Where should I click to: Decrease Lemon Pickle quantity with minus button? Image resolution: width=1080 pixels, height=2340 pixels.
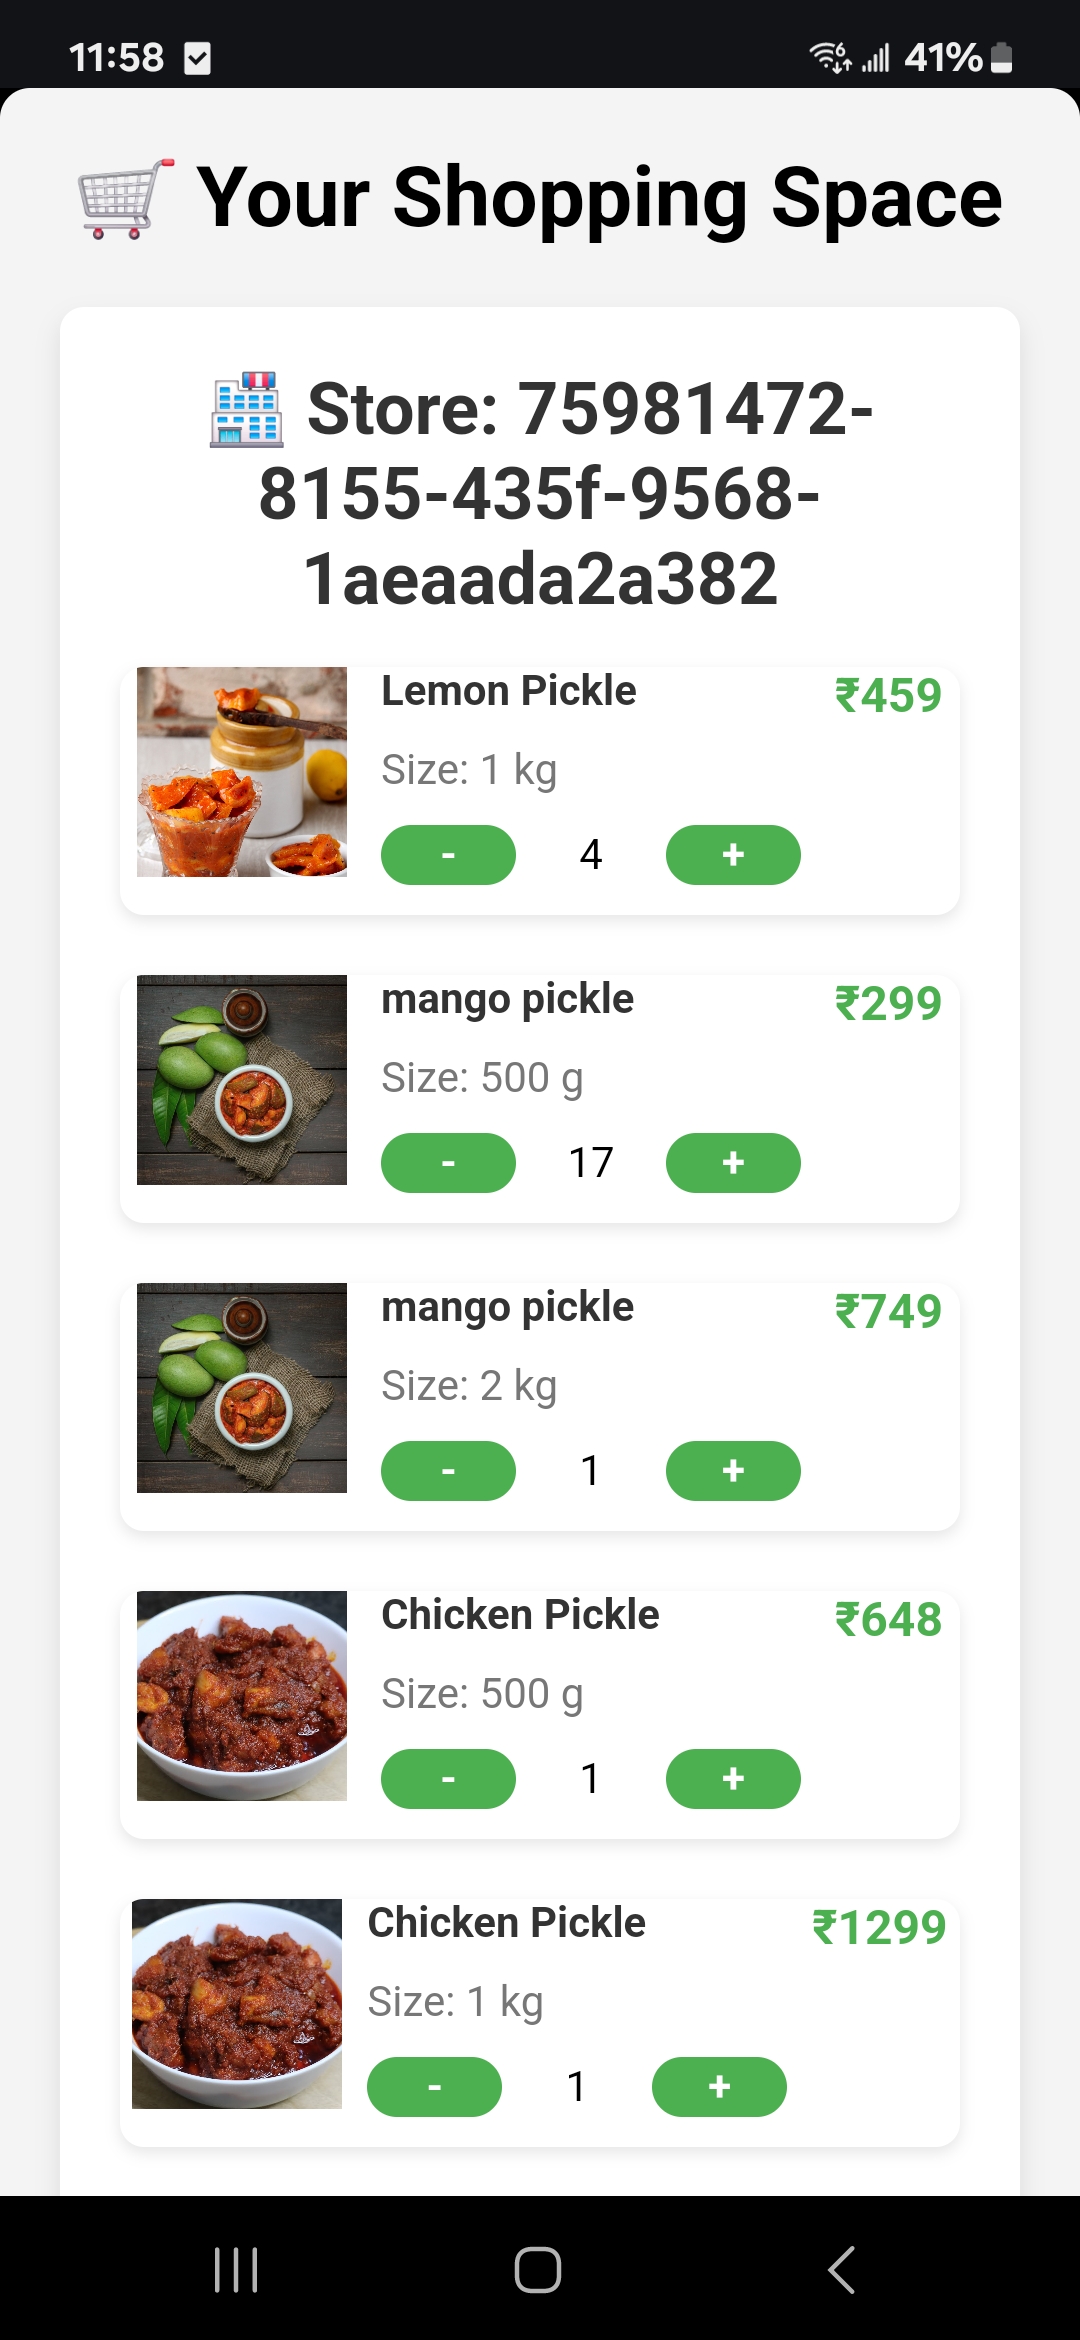click(448, 855)
